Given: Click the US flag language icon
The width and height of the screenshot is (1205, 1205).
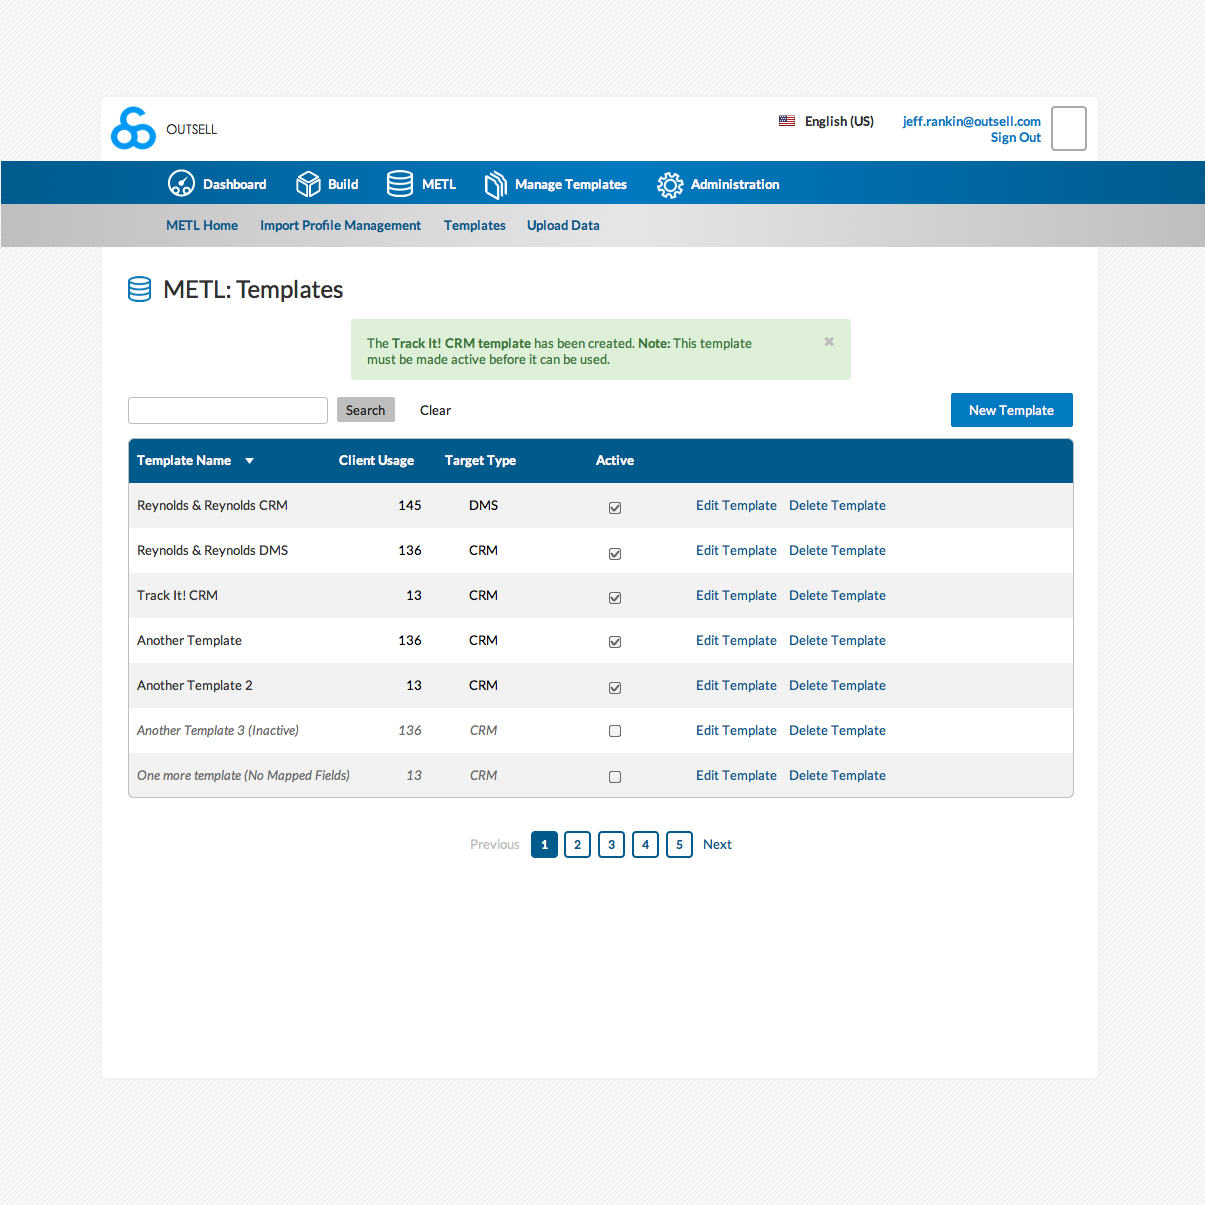Looking at the screenshot, I should pyautogui.click(x=787, y=121).
